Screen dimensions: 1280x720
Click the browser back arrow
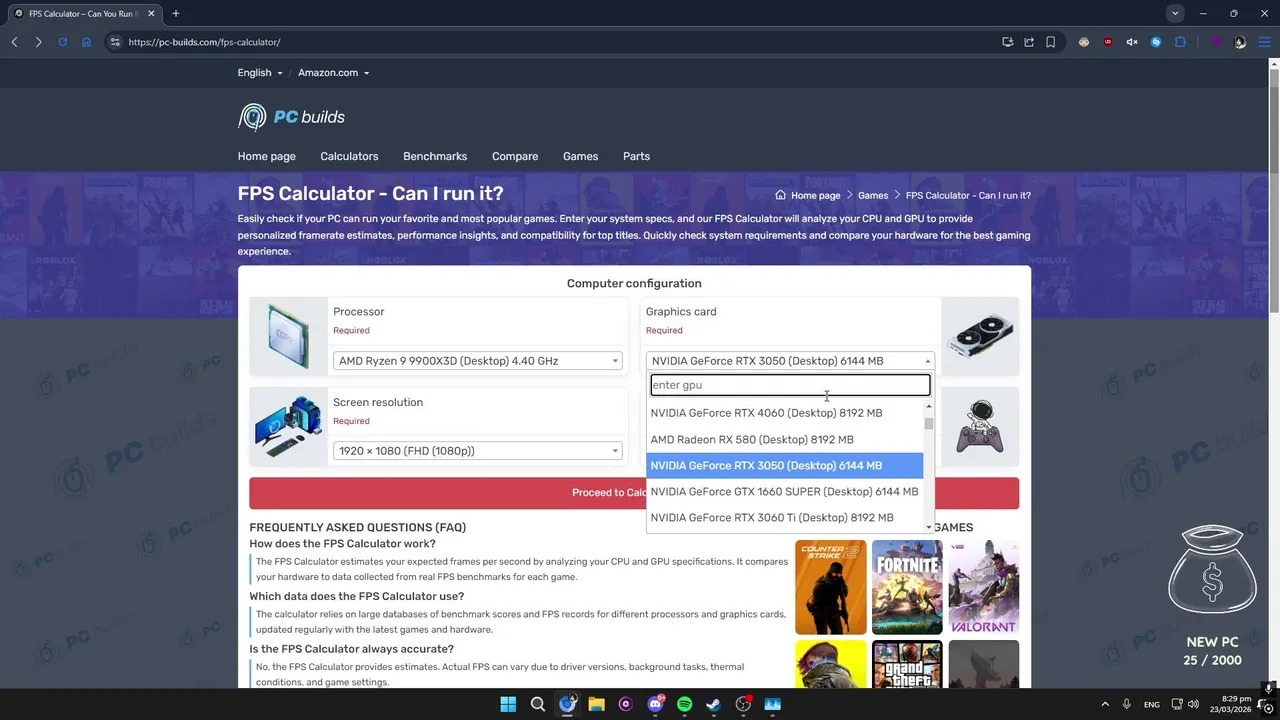pyautogui.click(x=14, y=42)
